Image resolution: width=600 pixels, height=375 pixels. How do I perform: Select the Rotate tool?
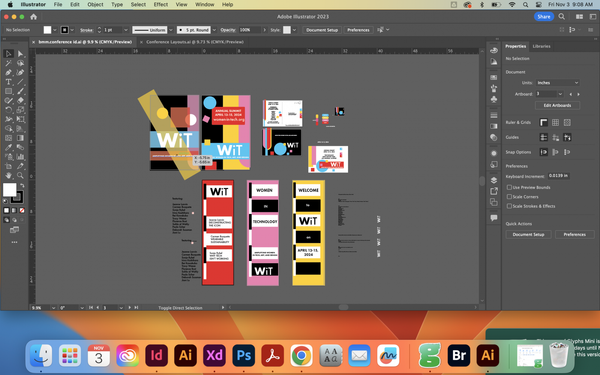point(8,110)
